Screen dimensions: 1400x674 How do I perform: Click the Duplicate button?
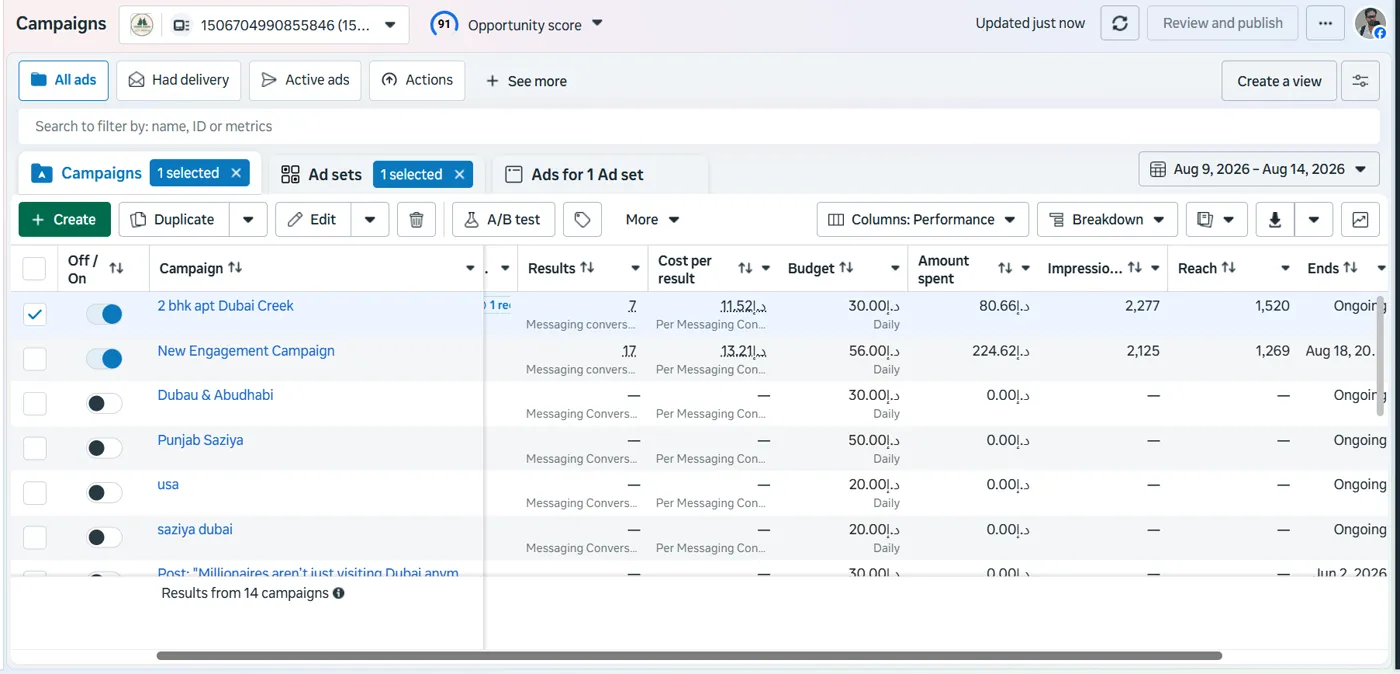(x=174, y=220)
